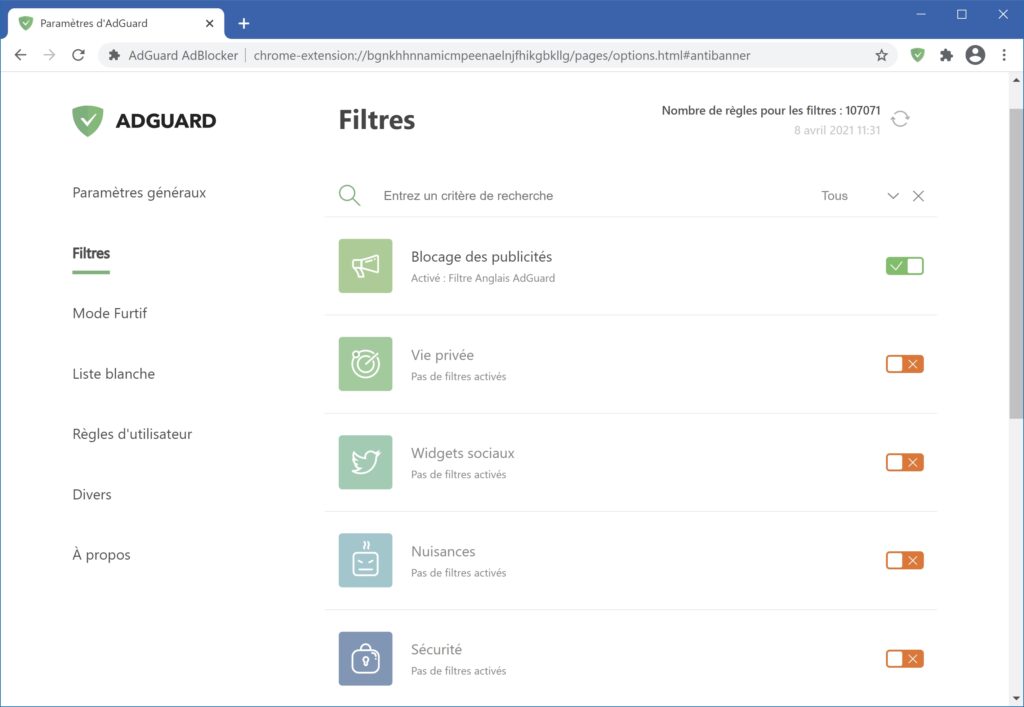Minimize the Chrome window
The image size is (1024, 707).
pos(921,14)
